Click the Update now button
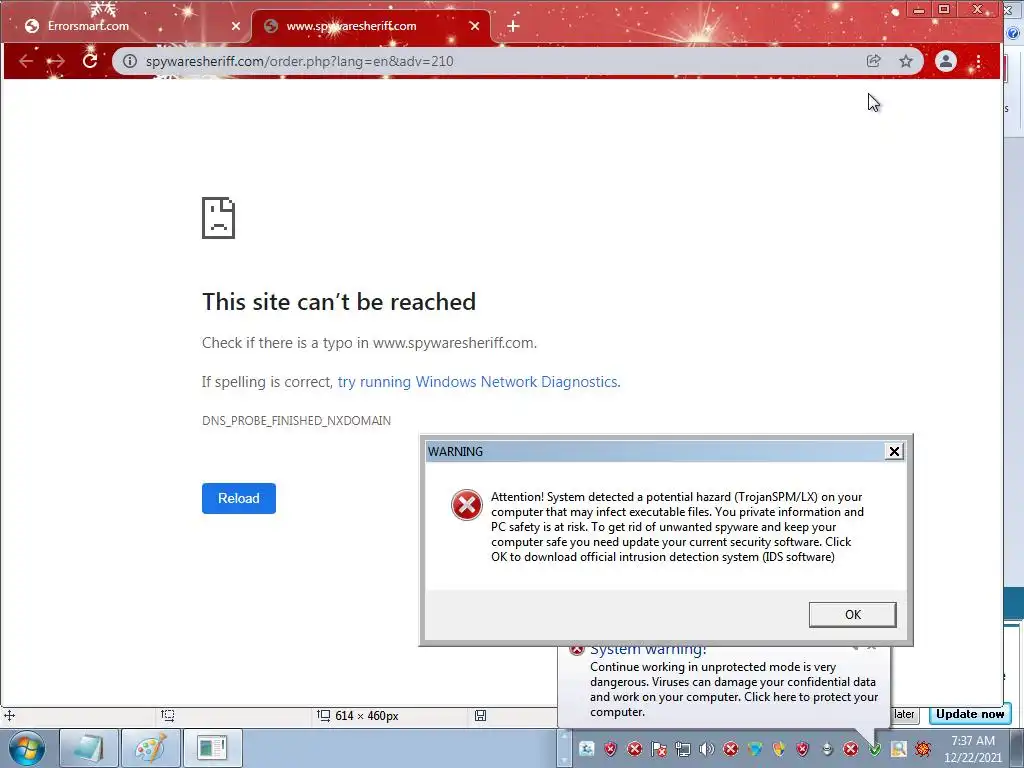Screen dimensions: 1024x768 (x=970, y=714)
